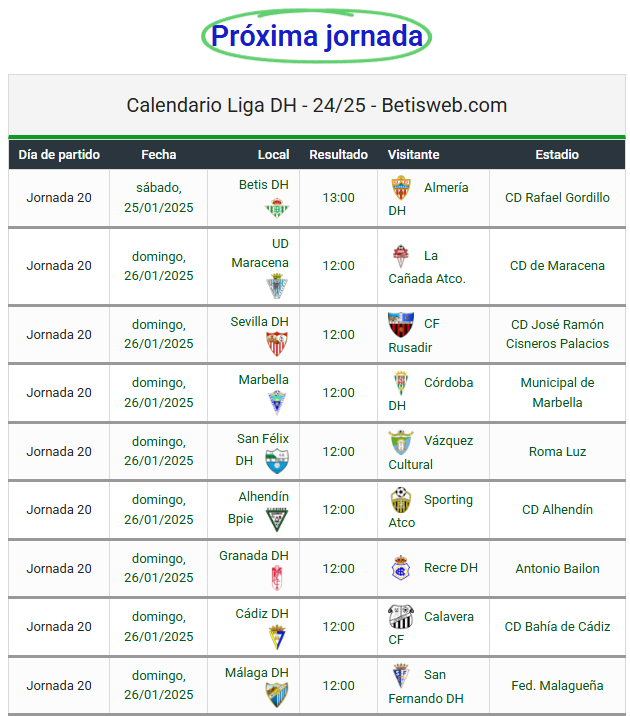630x716 pixels.
Task: Select the Sevilla DH crest icon
Action: click(x=277, y=343)
